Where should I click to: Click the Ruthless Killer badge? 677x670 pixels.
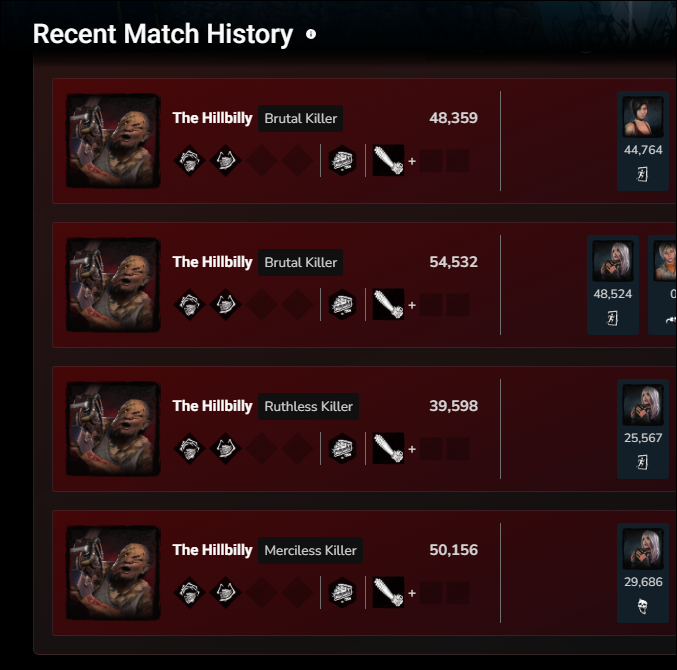coord(308,406)
